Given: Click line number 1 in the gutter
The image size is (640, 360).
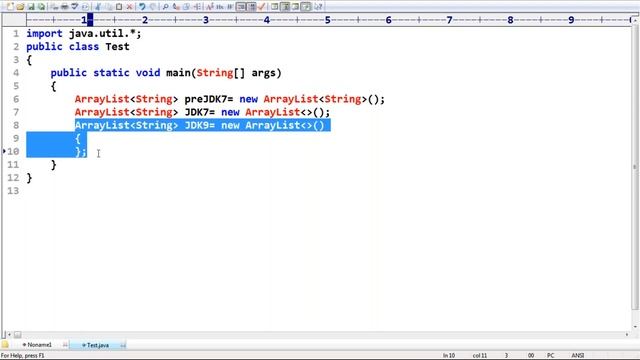Looking at the screenshot, I should point(16,33).
